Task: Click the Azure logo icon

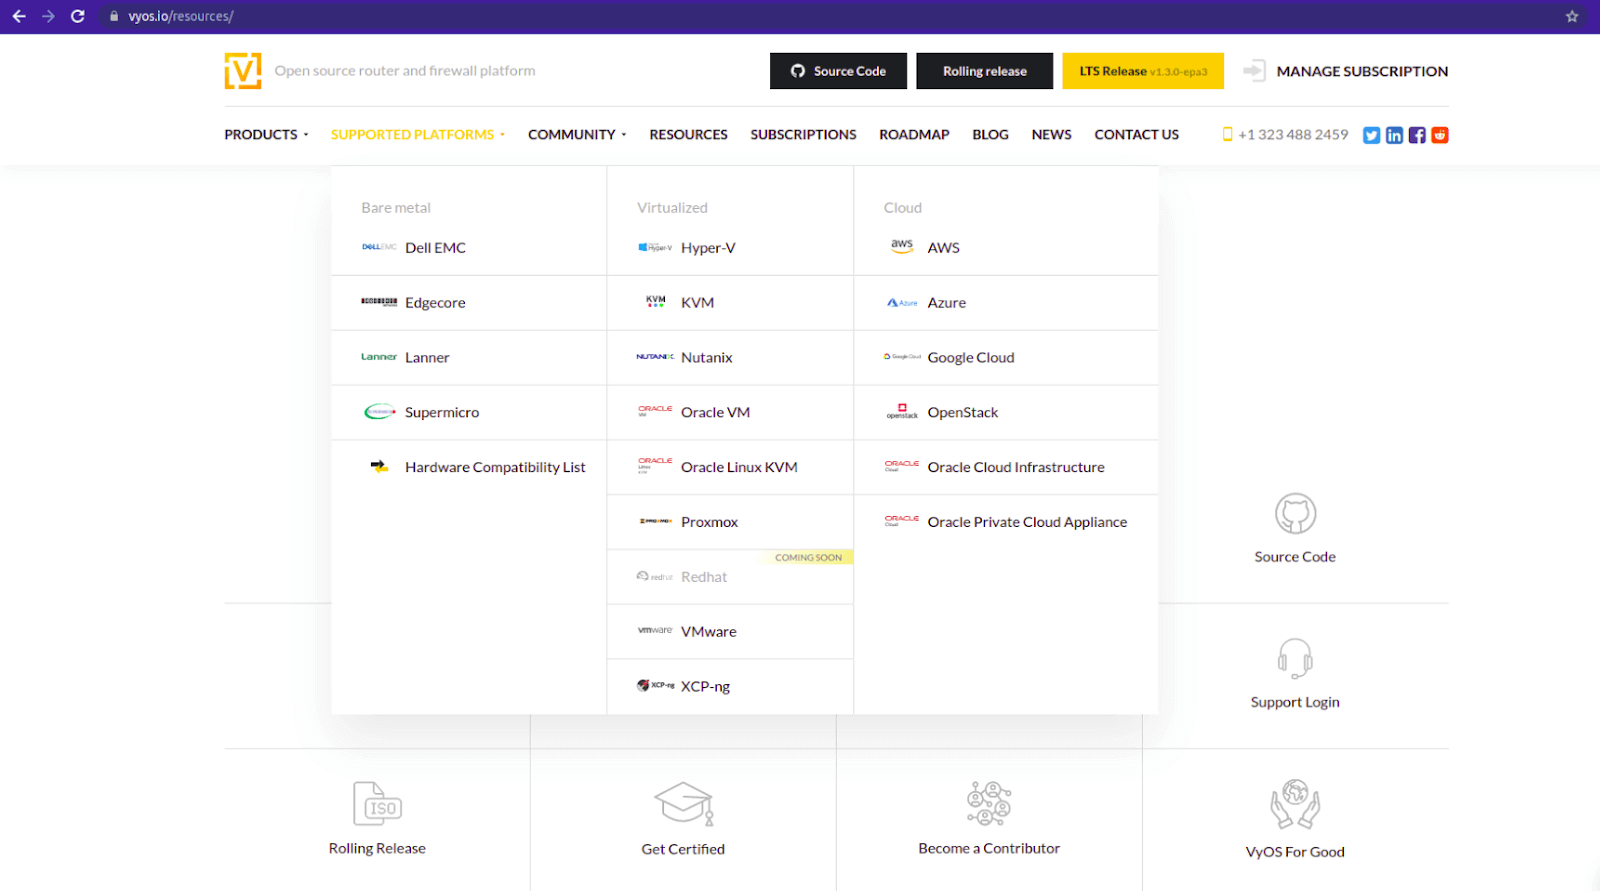Action: (x=902, y=302)
